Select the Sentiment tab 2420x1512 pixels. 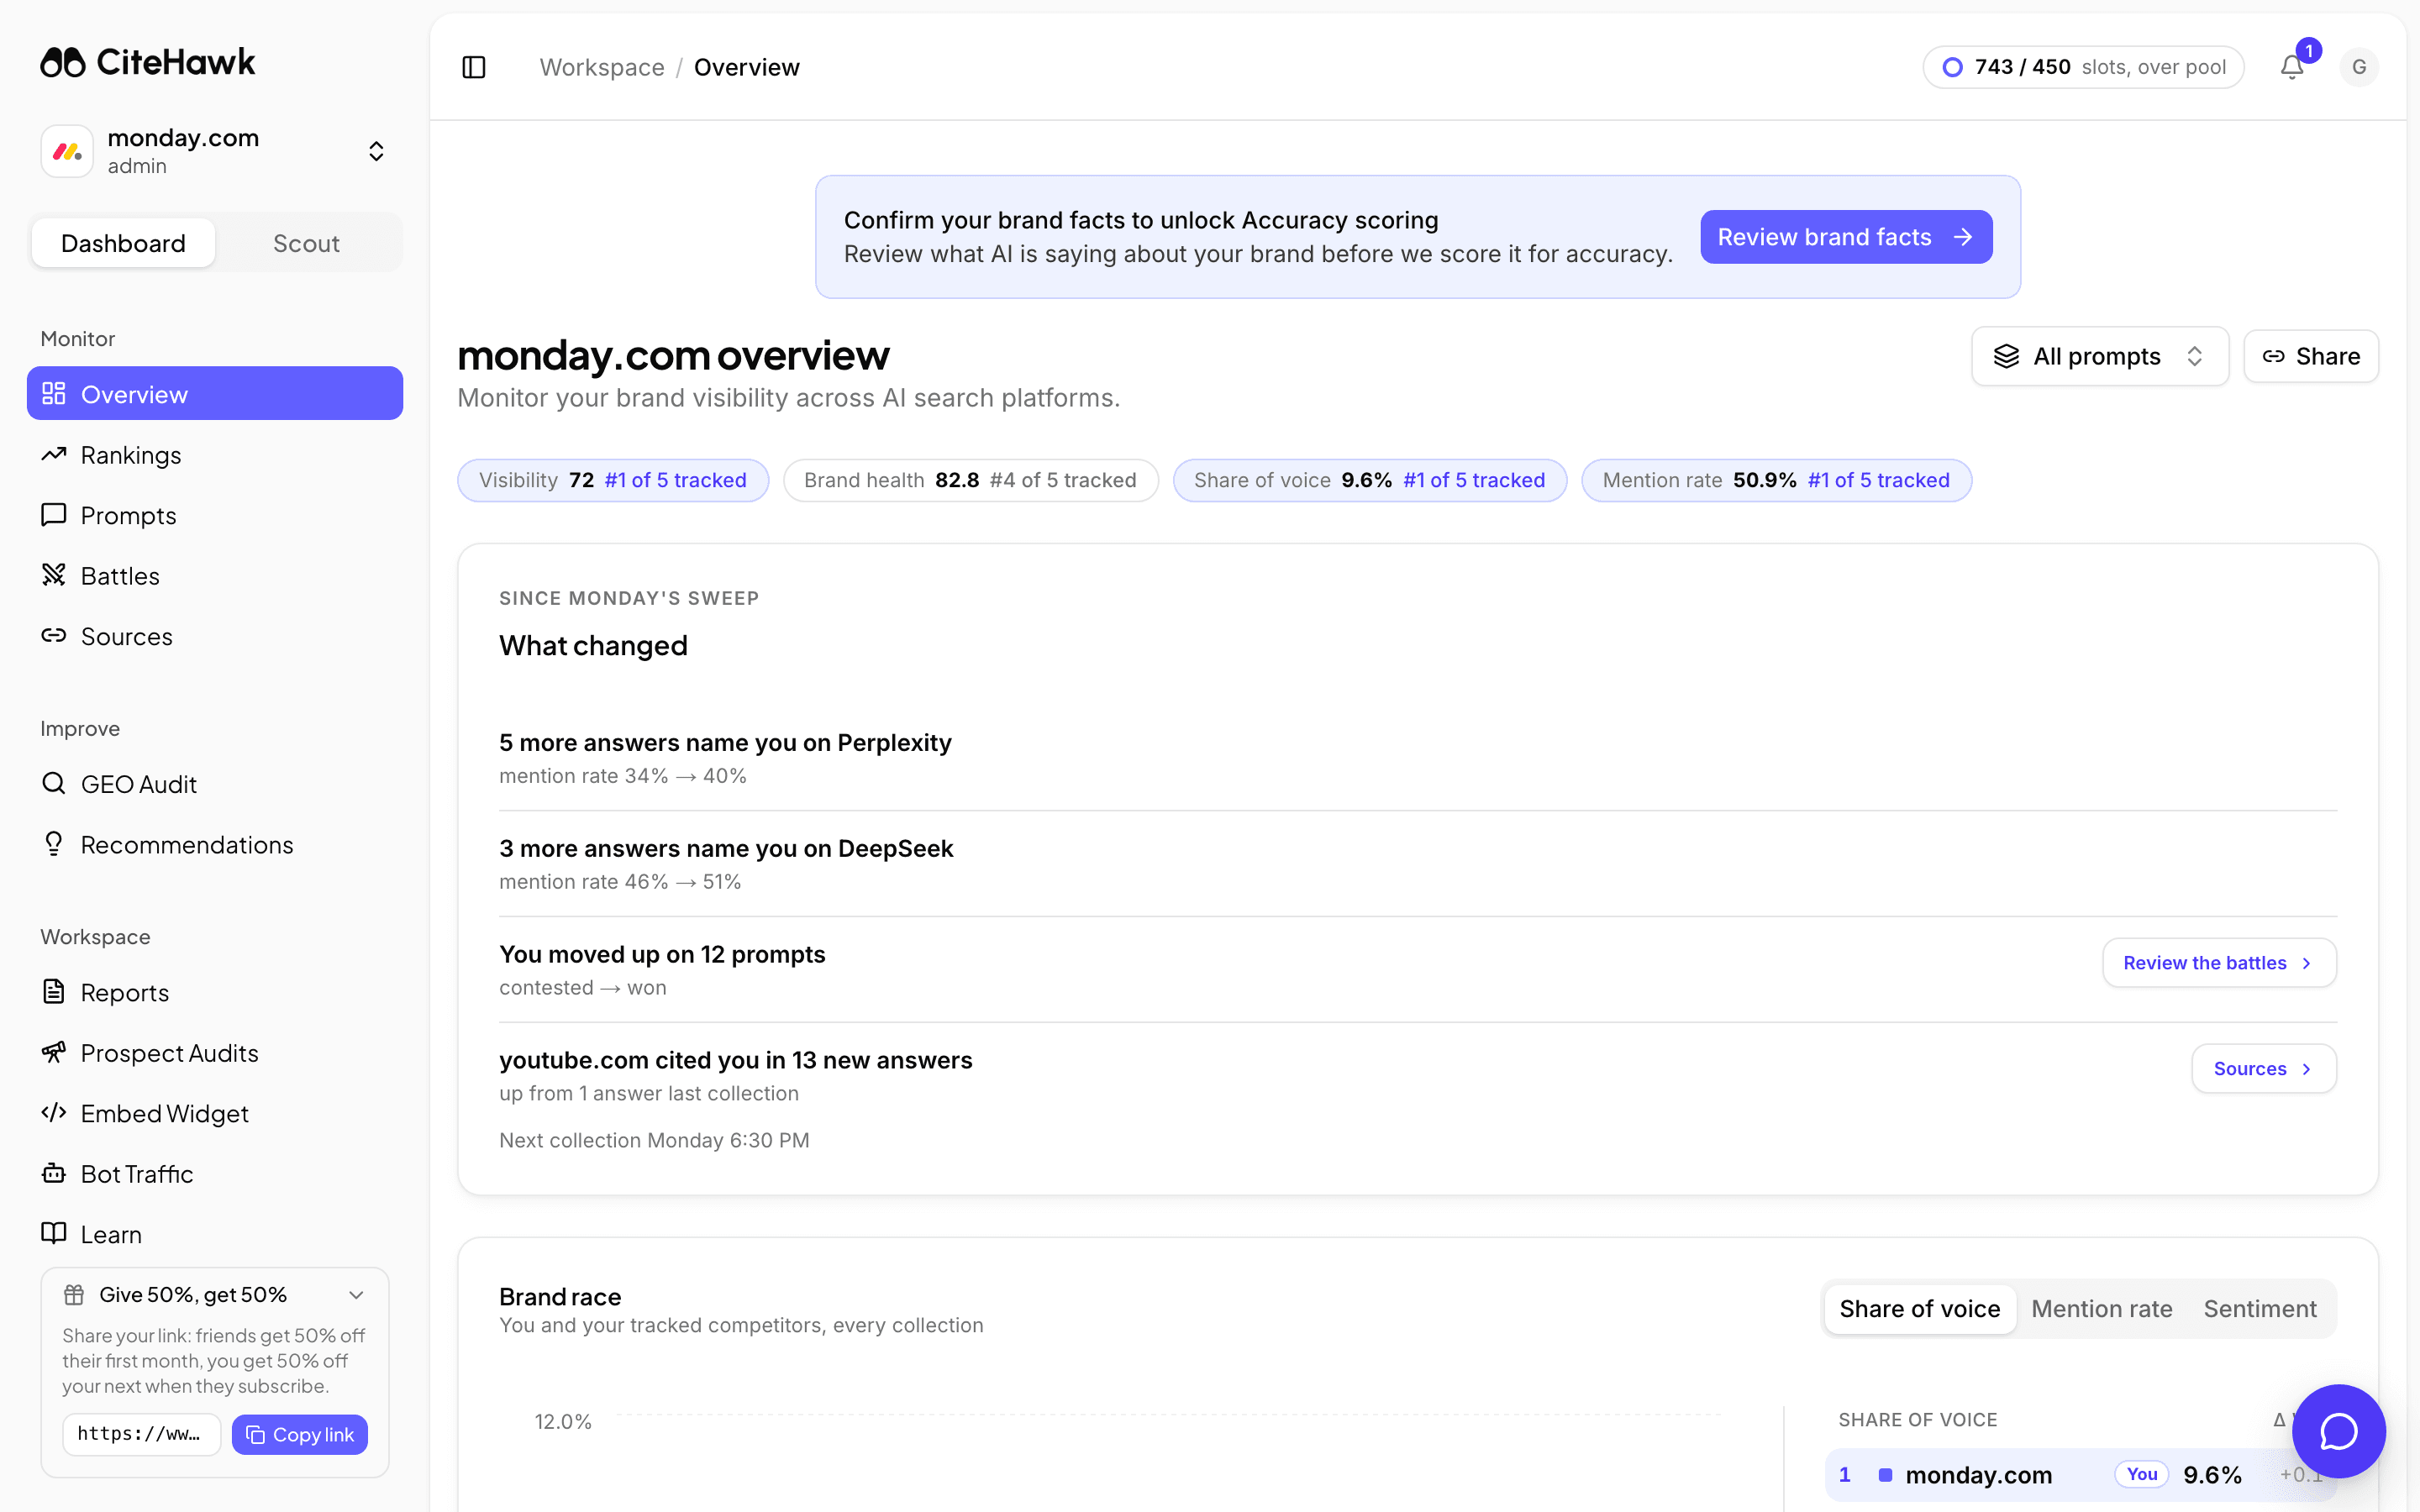tap(2259, 1309)
